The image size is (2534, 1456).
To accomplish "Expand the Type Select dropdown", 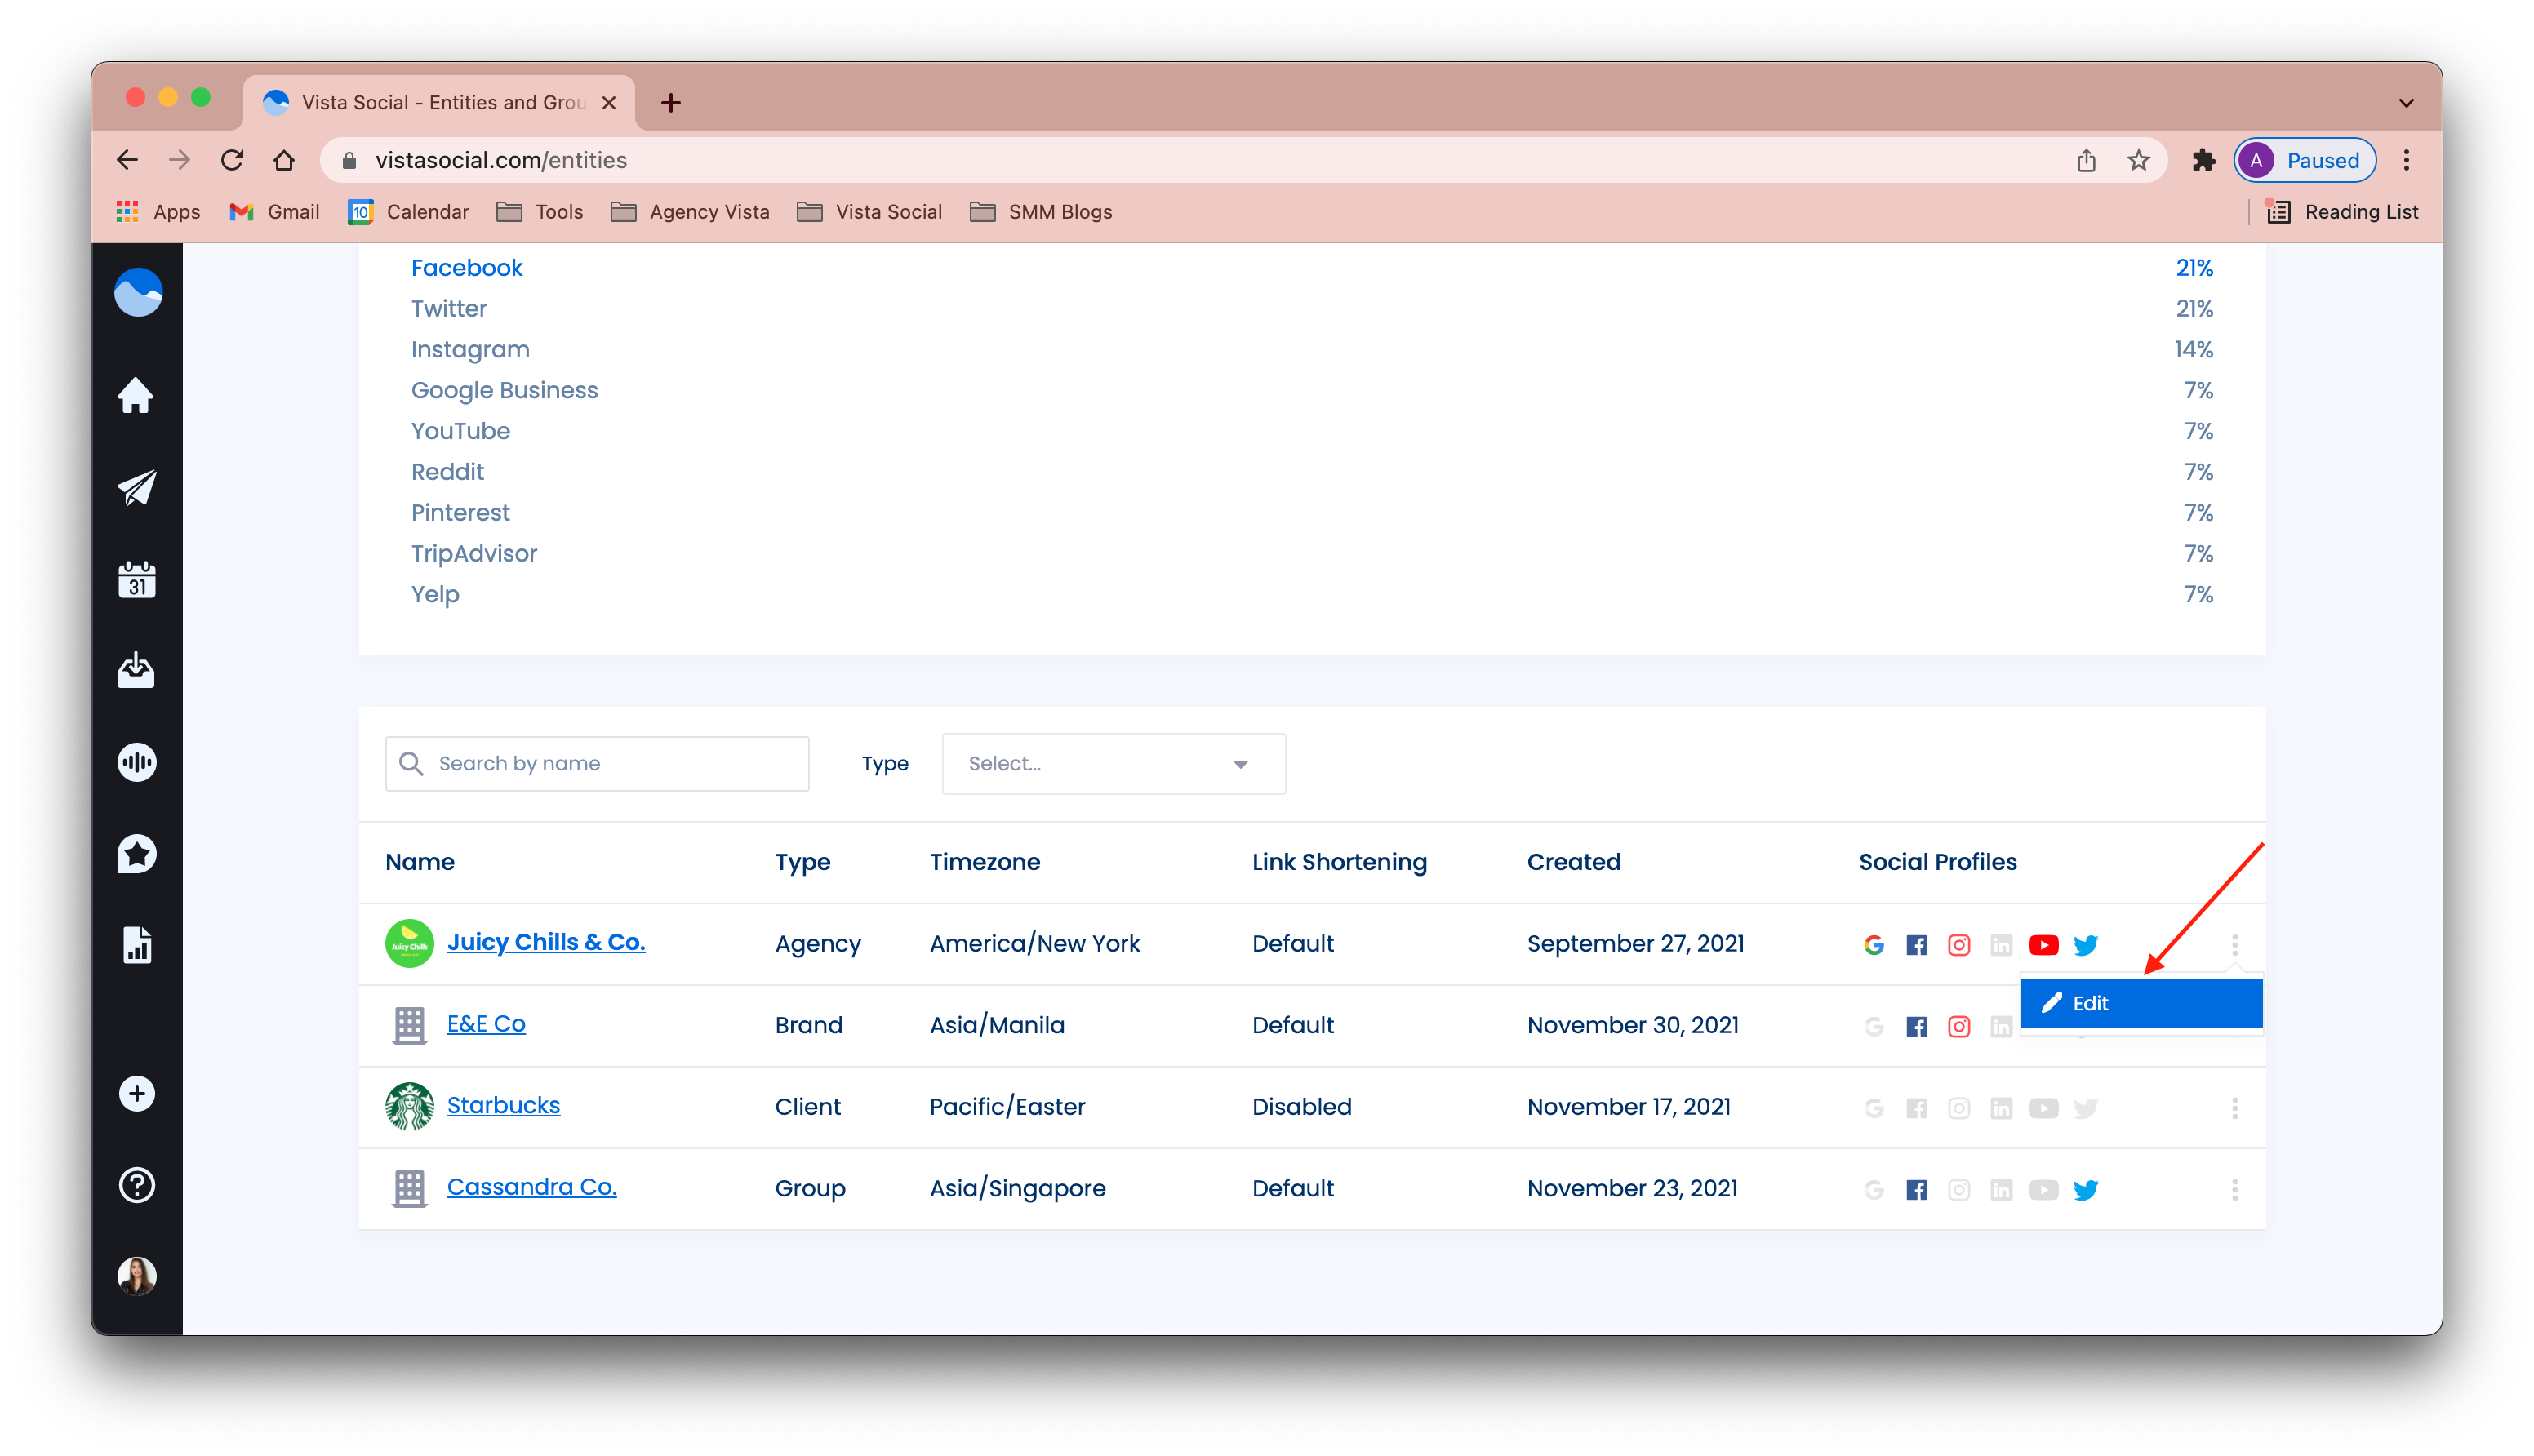I will click(1113, 764).
